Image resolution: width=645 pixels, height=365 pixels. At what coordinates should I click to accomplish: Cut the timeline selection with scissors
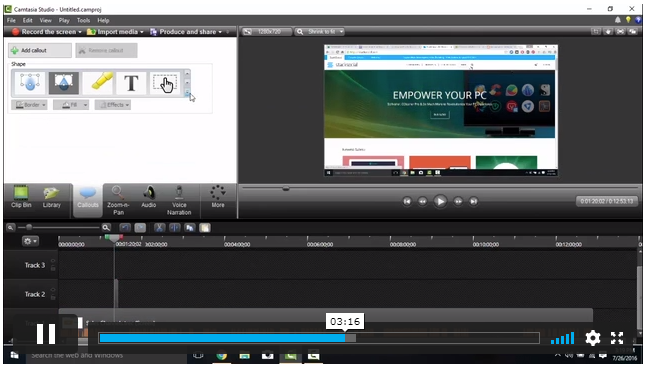point(159,228)
